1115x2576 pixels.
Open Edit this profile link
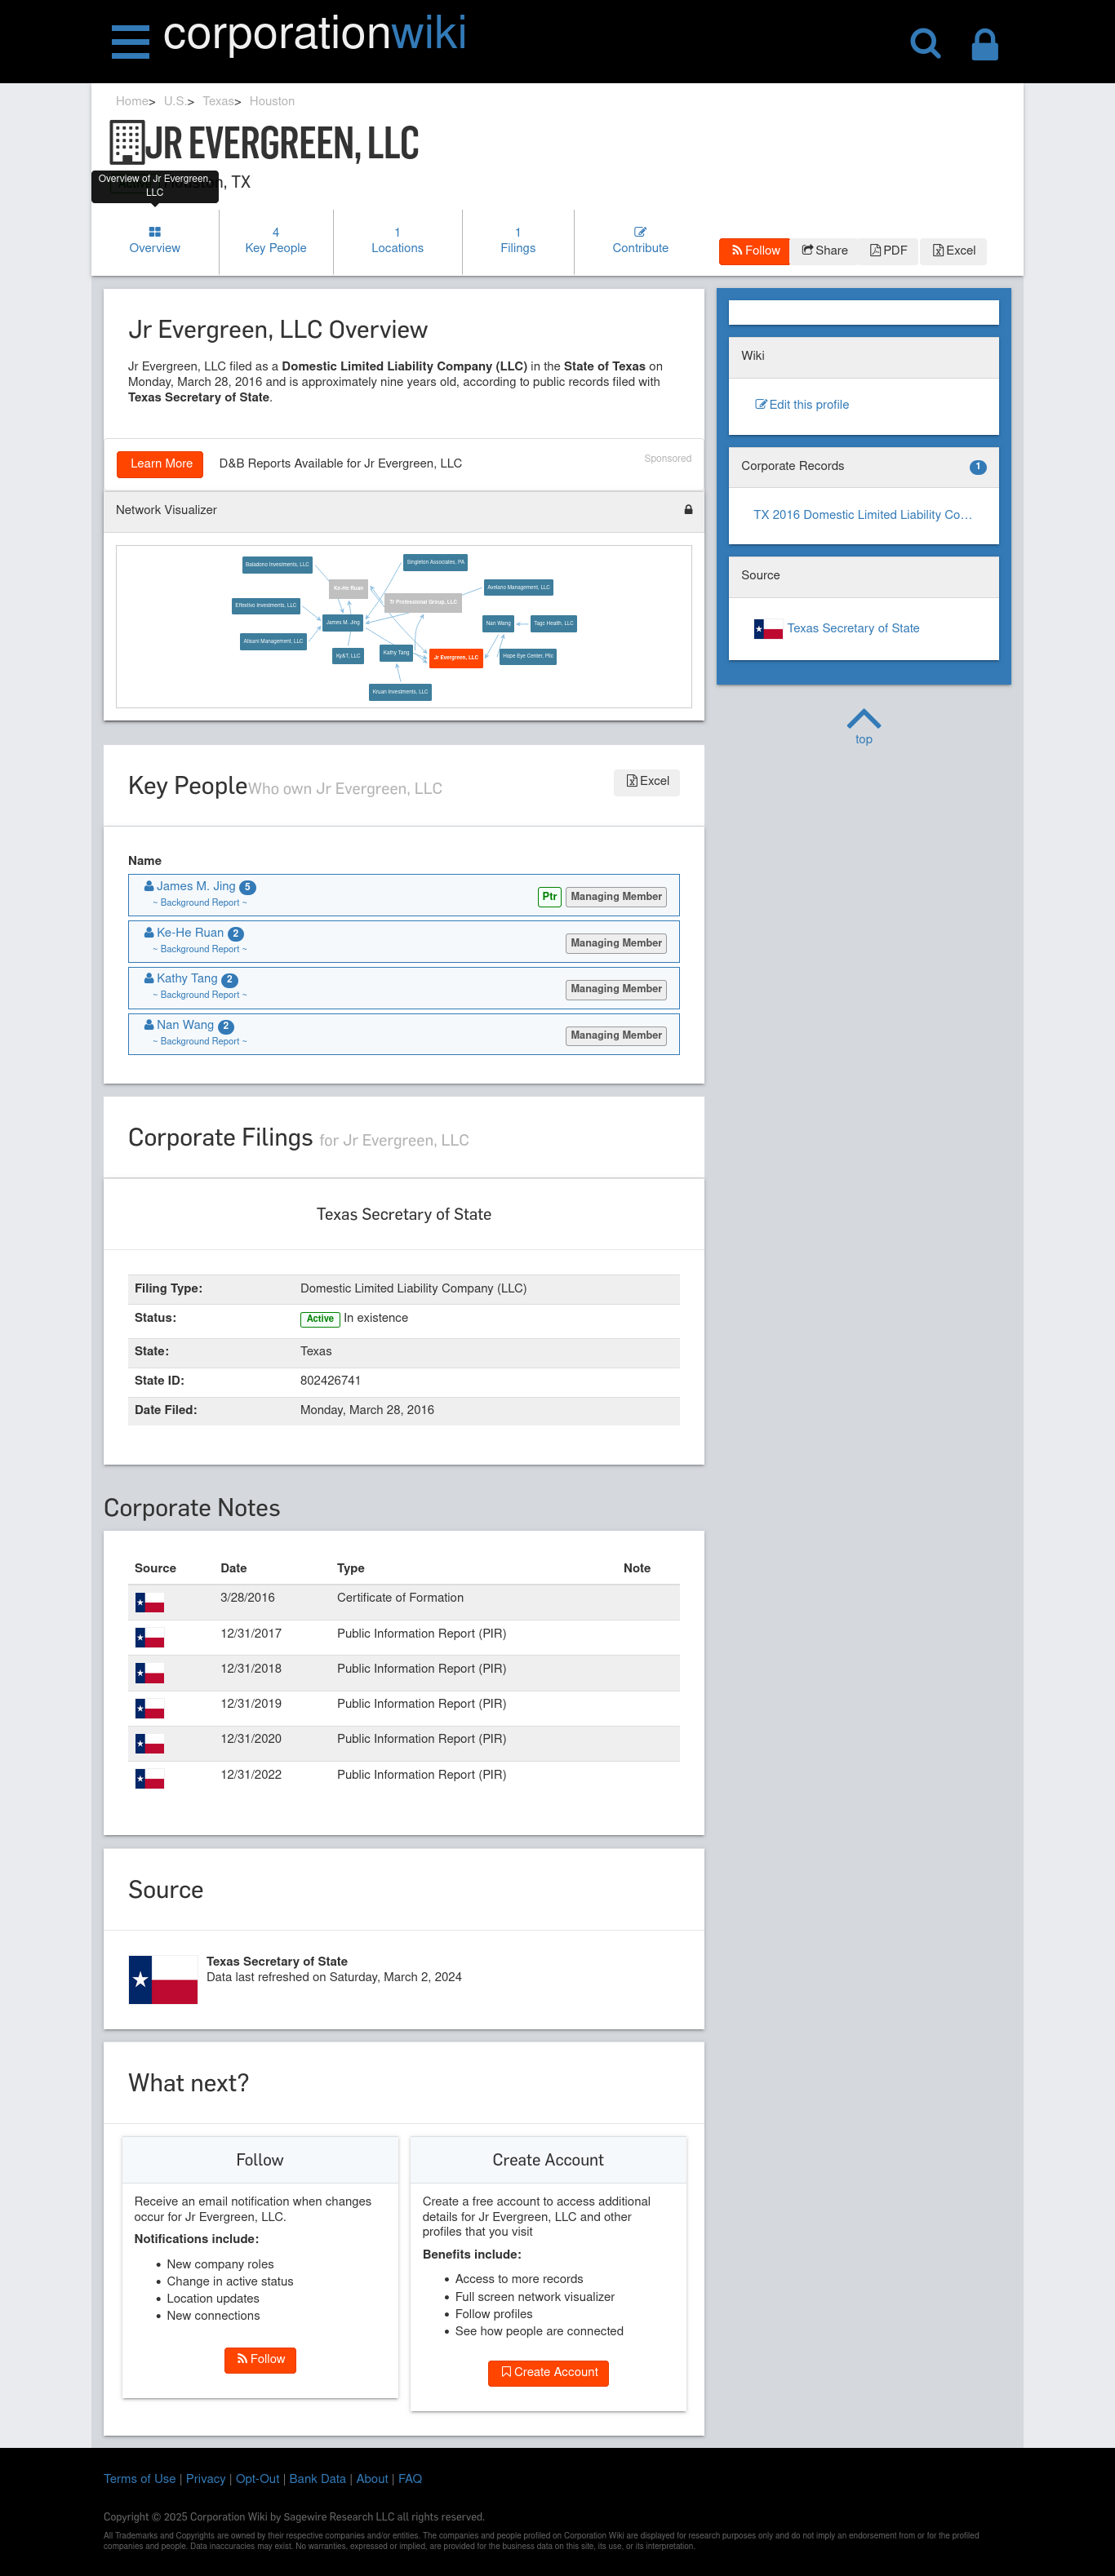[802, 405]
